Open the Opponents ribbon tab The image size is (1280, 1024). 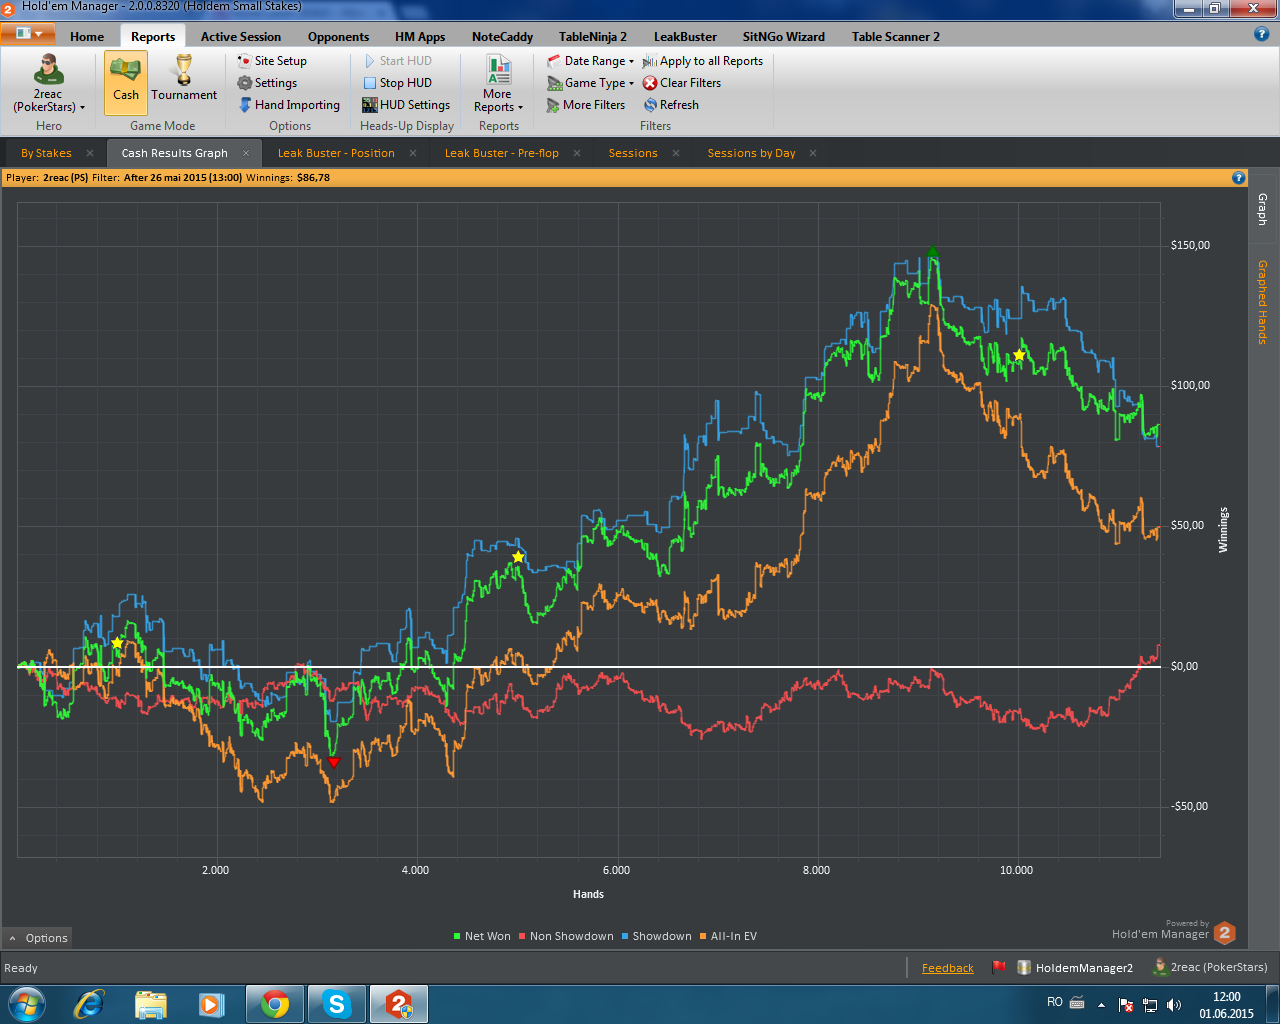[x=338, y=37]
